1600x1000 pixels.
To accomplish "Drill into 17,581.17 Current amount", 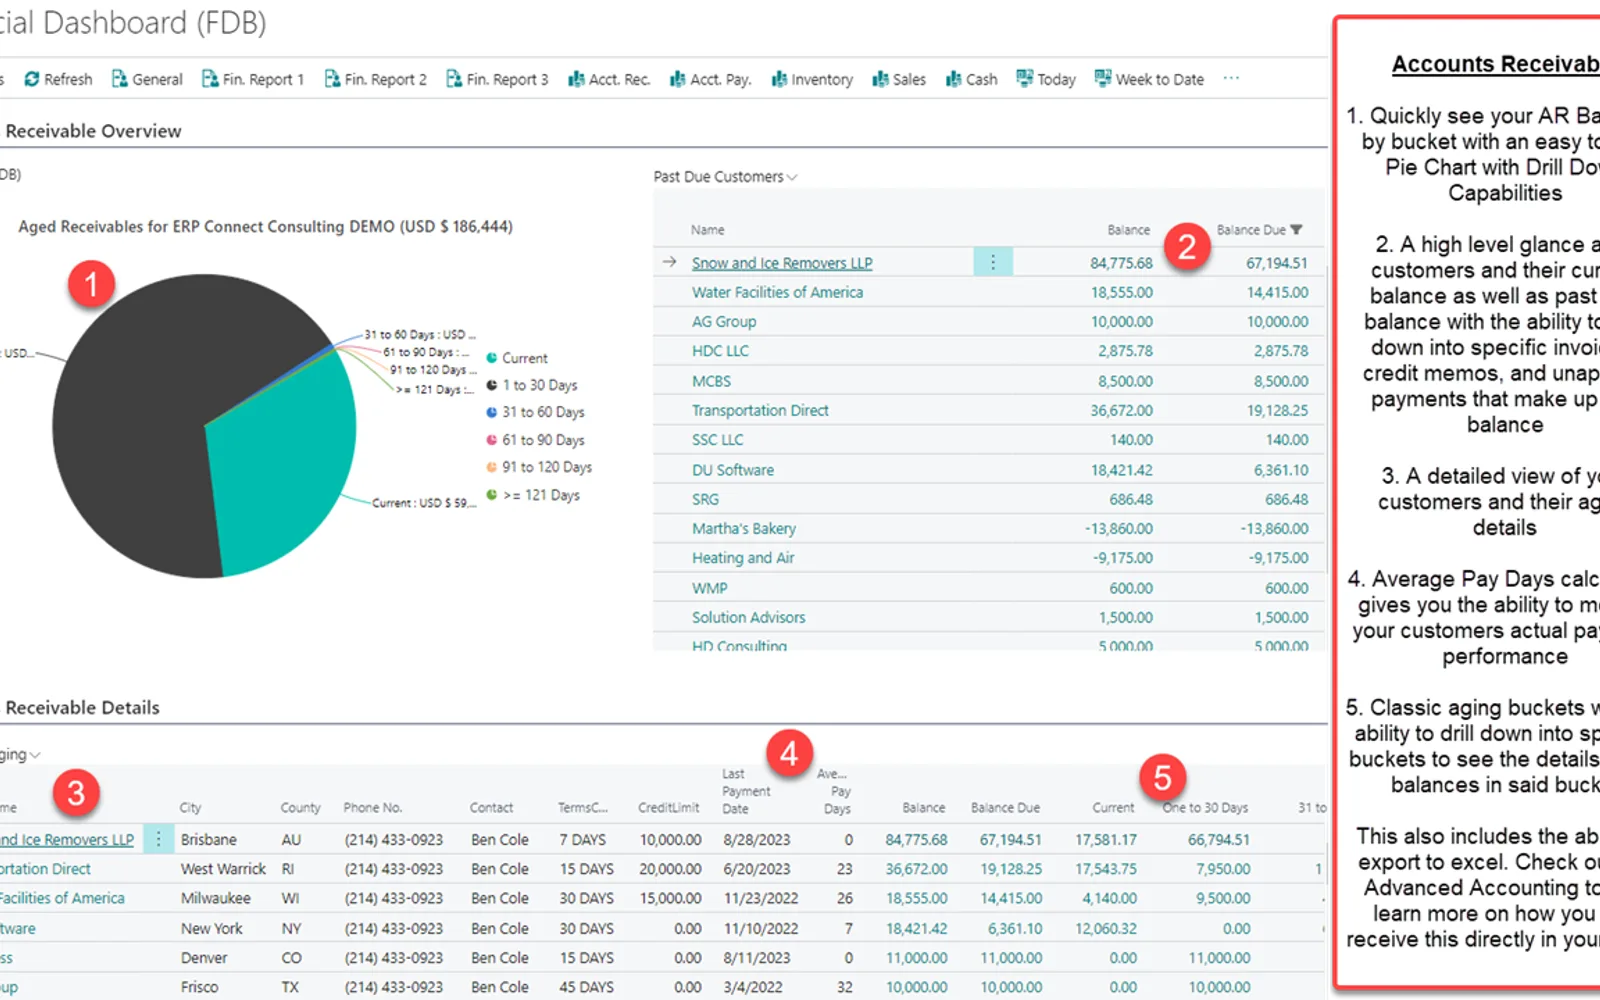I will (1106, 840).
